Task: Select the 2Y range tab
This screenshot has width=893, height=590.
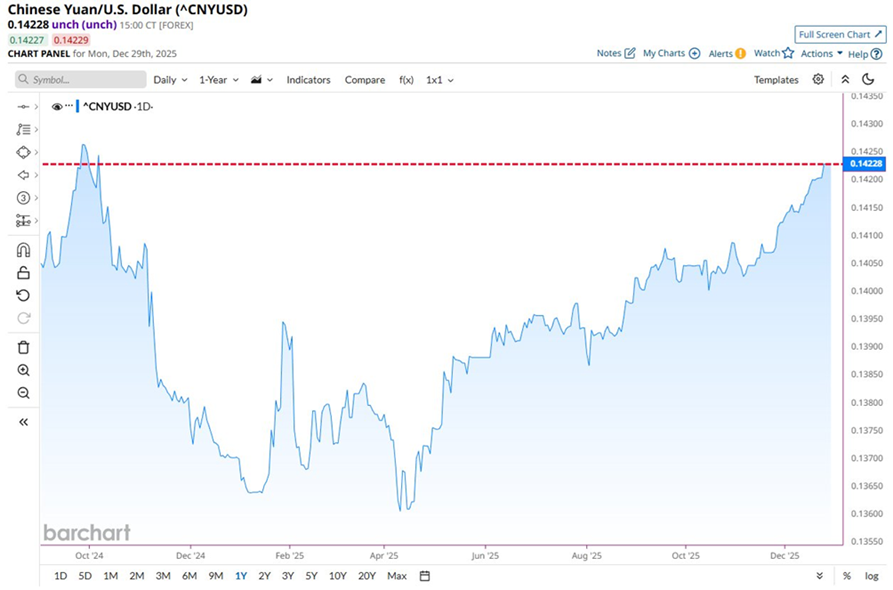Action: 264,576
